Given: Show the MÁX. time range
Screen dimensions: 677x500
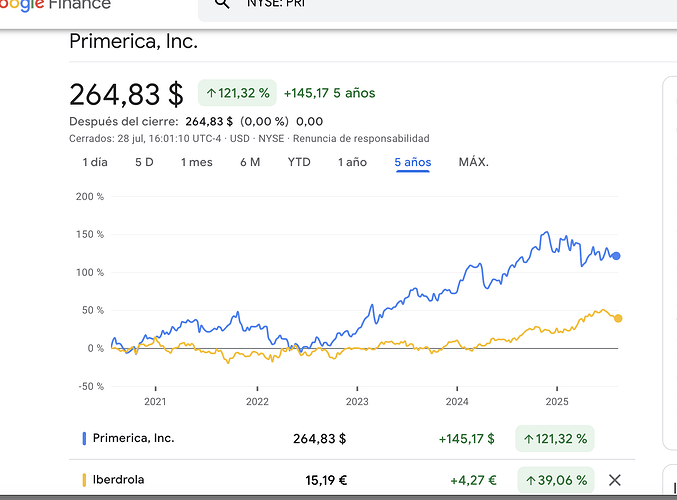Looking at the screenshot, I should click(x=473, y=162).
